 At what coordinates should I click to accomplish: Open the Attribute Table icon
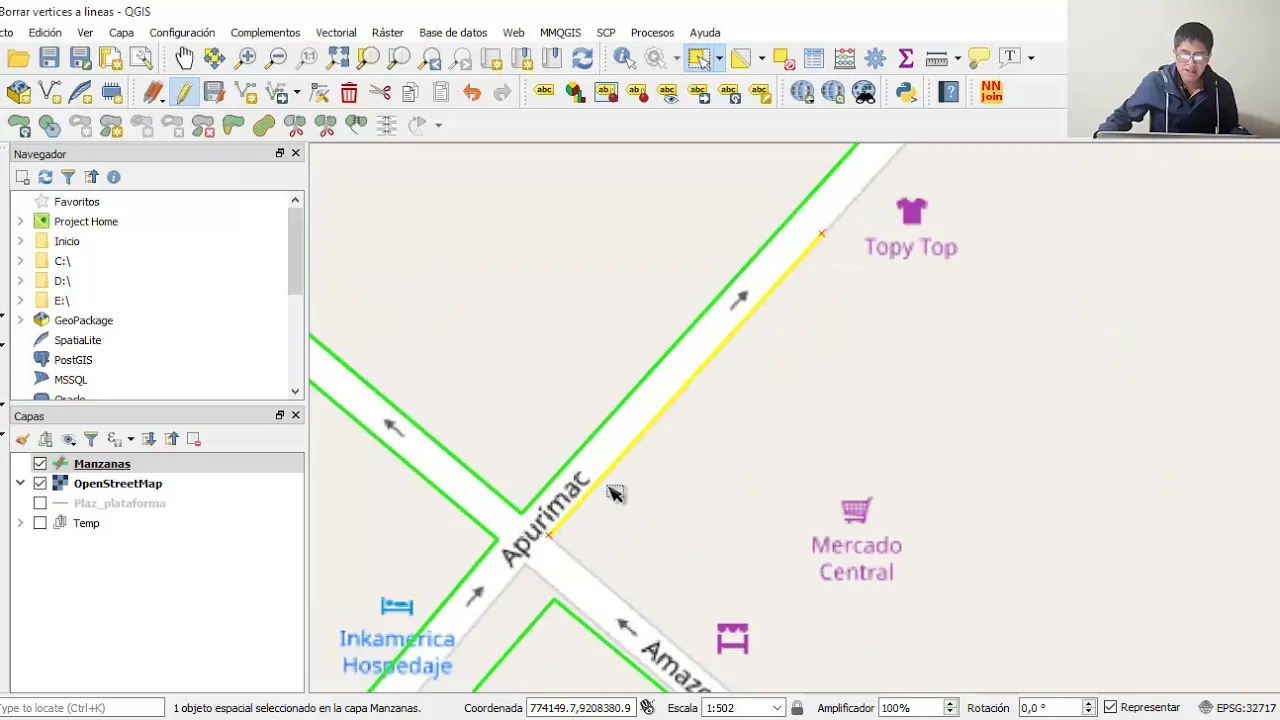point(814,58)
